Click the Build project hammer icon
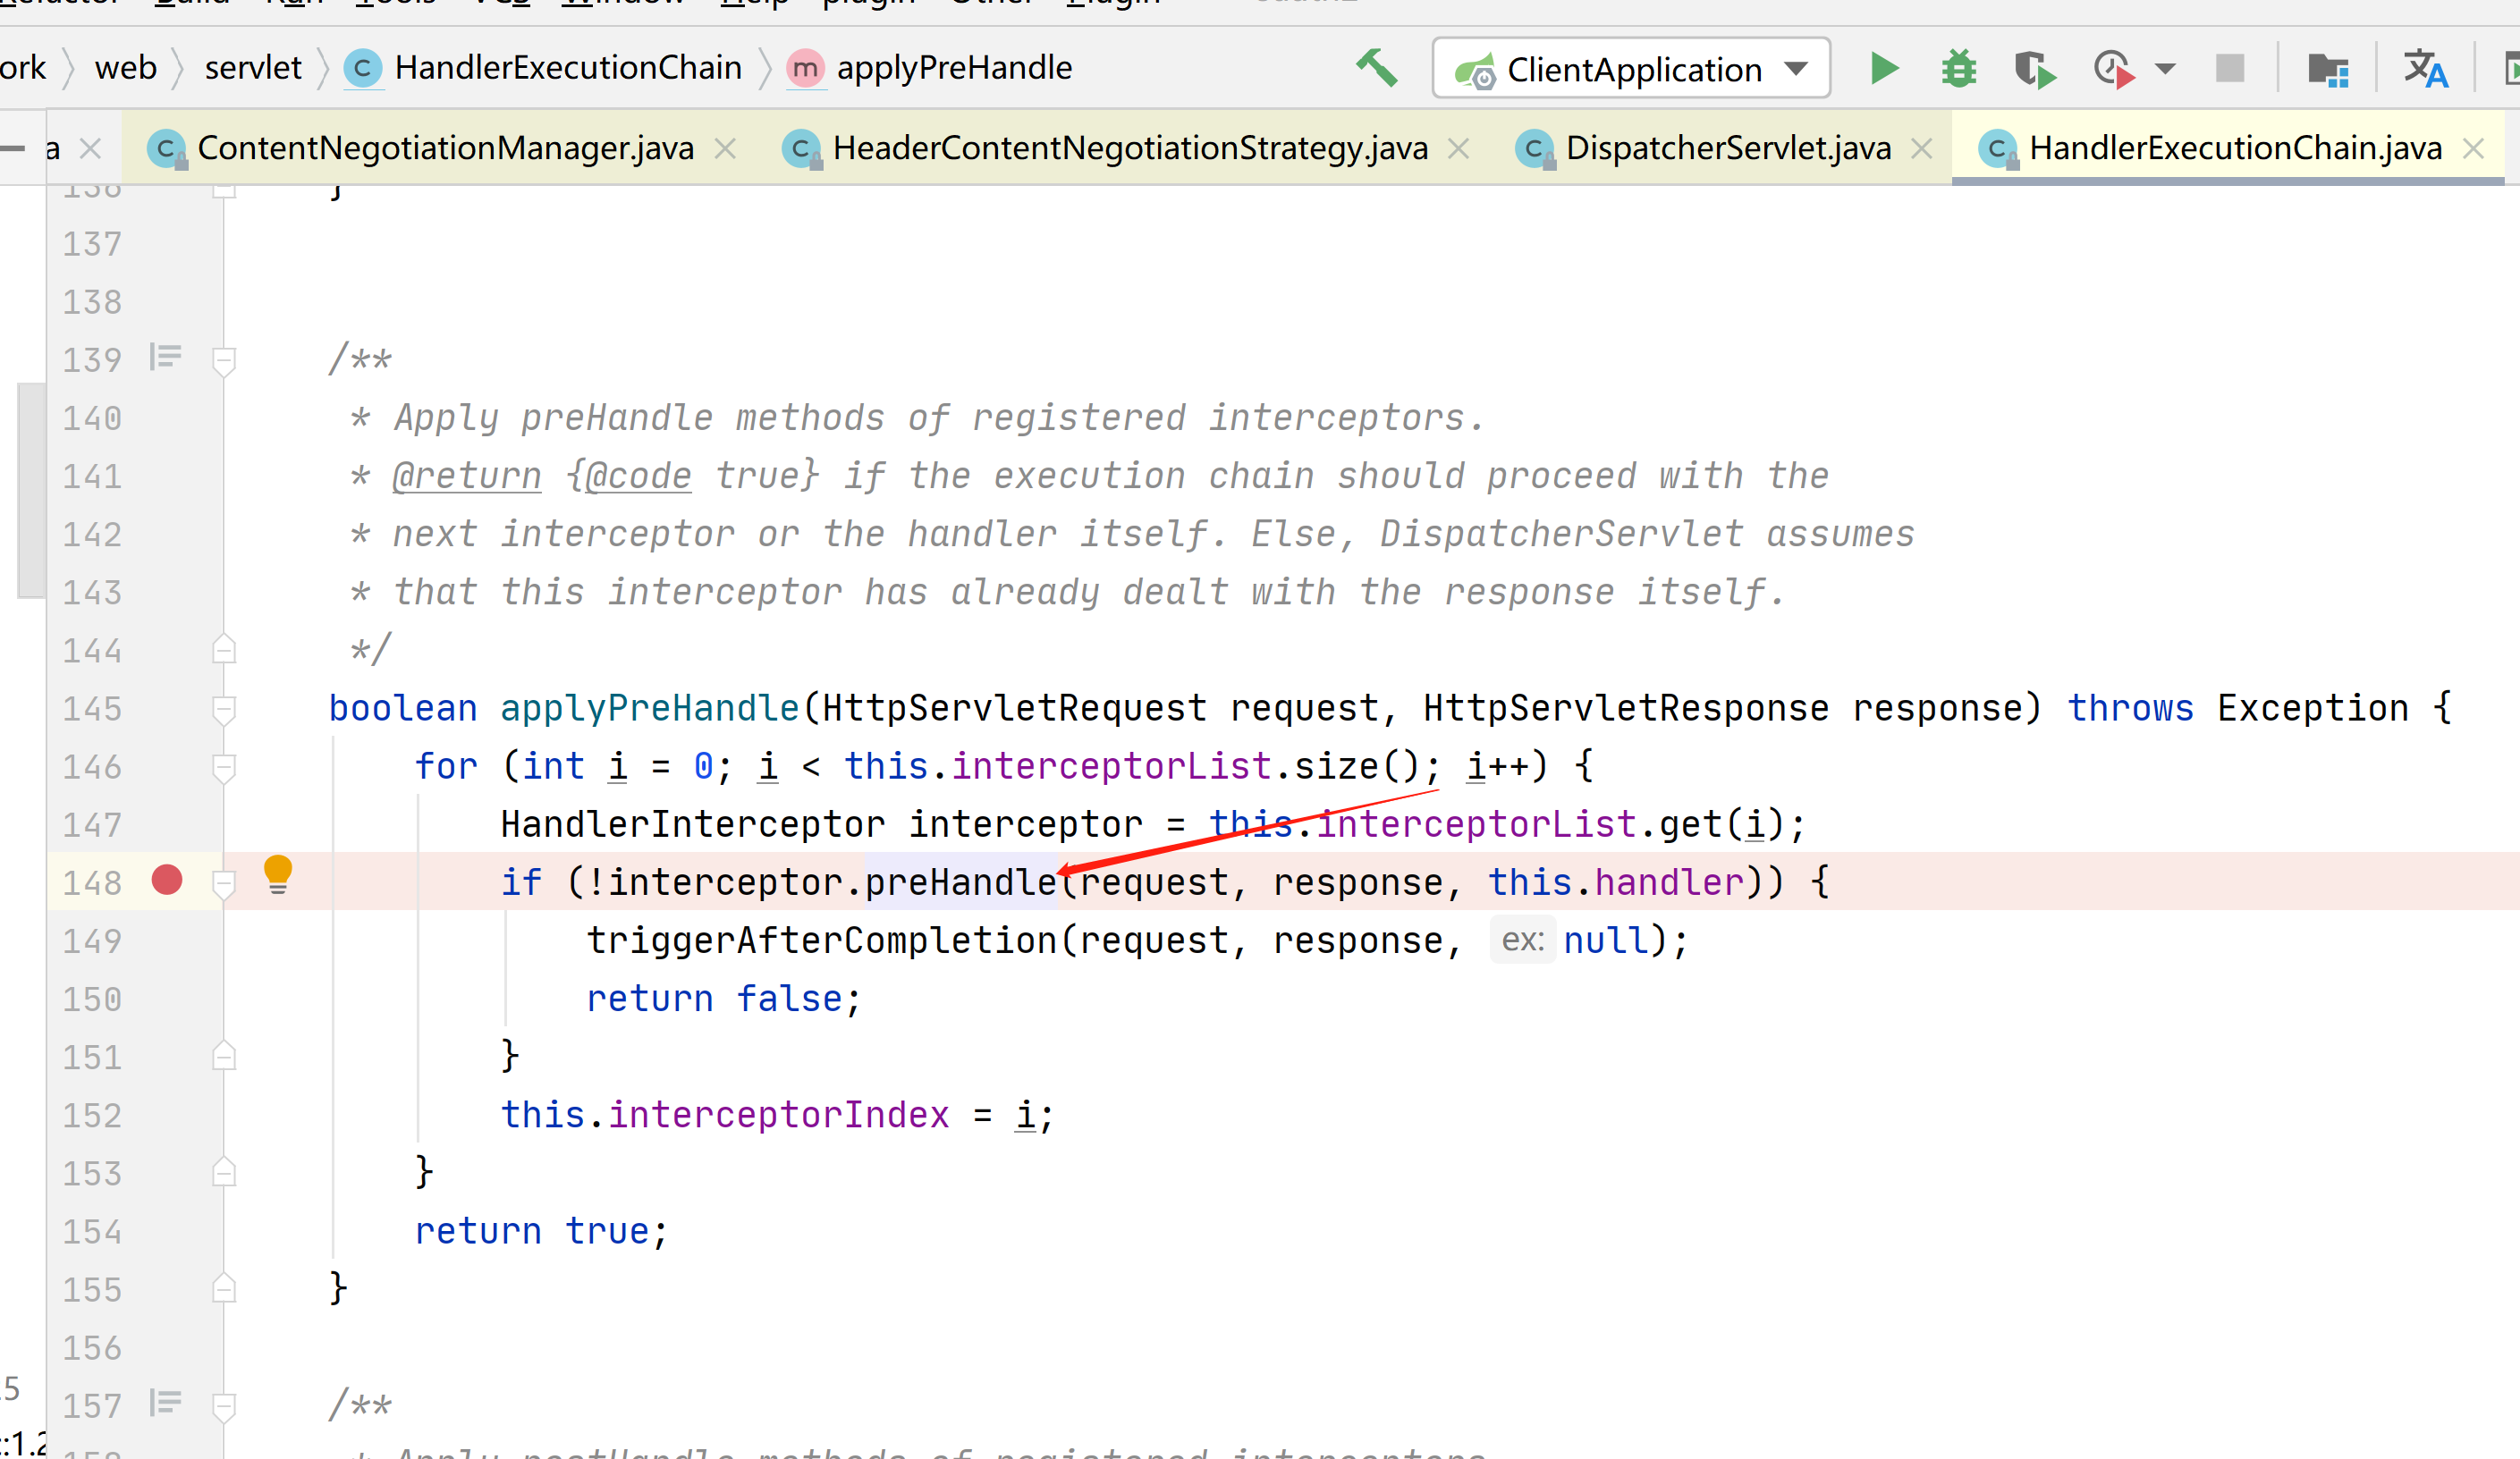The height and width of the screenshot is (1459, 2520). [x=1377, y=68]
